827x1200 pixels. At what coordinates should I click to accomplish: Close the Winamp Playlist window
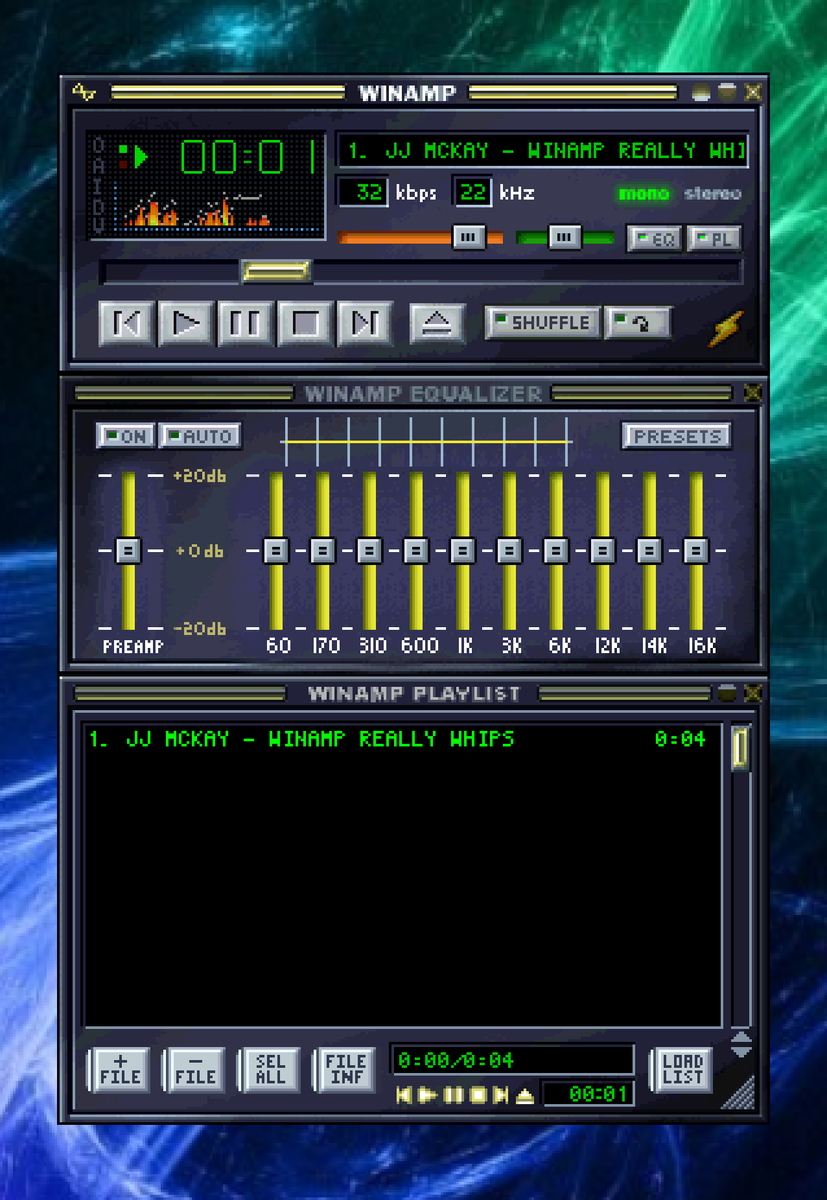coord(752,693)
